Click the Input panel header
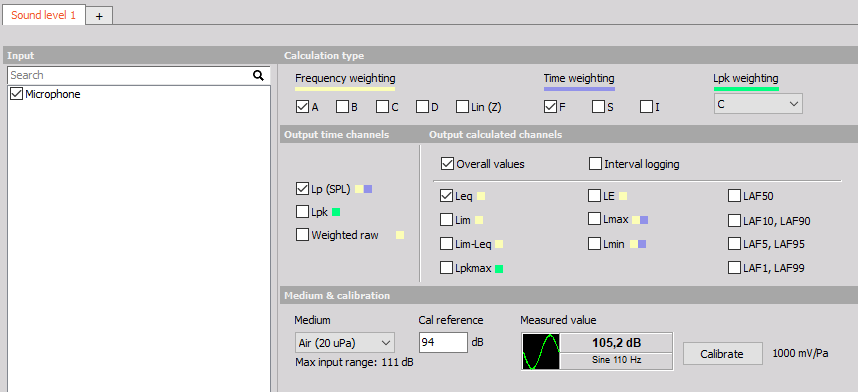Viewport: 858px width, 392px height. [x=140, y=55]
